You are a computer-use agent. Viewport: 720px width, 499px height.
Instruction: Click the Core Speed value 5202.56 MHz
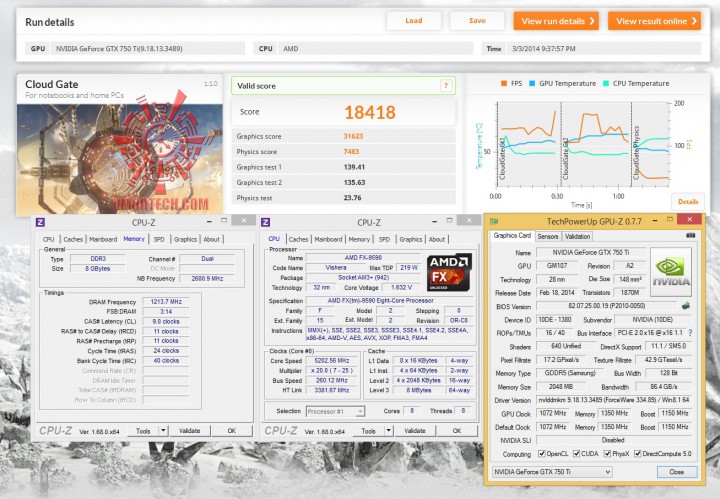tap(332, 360)
